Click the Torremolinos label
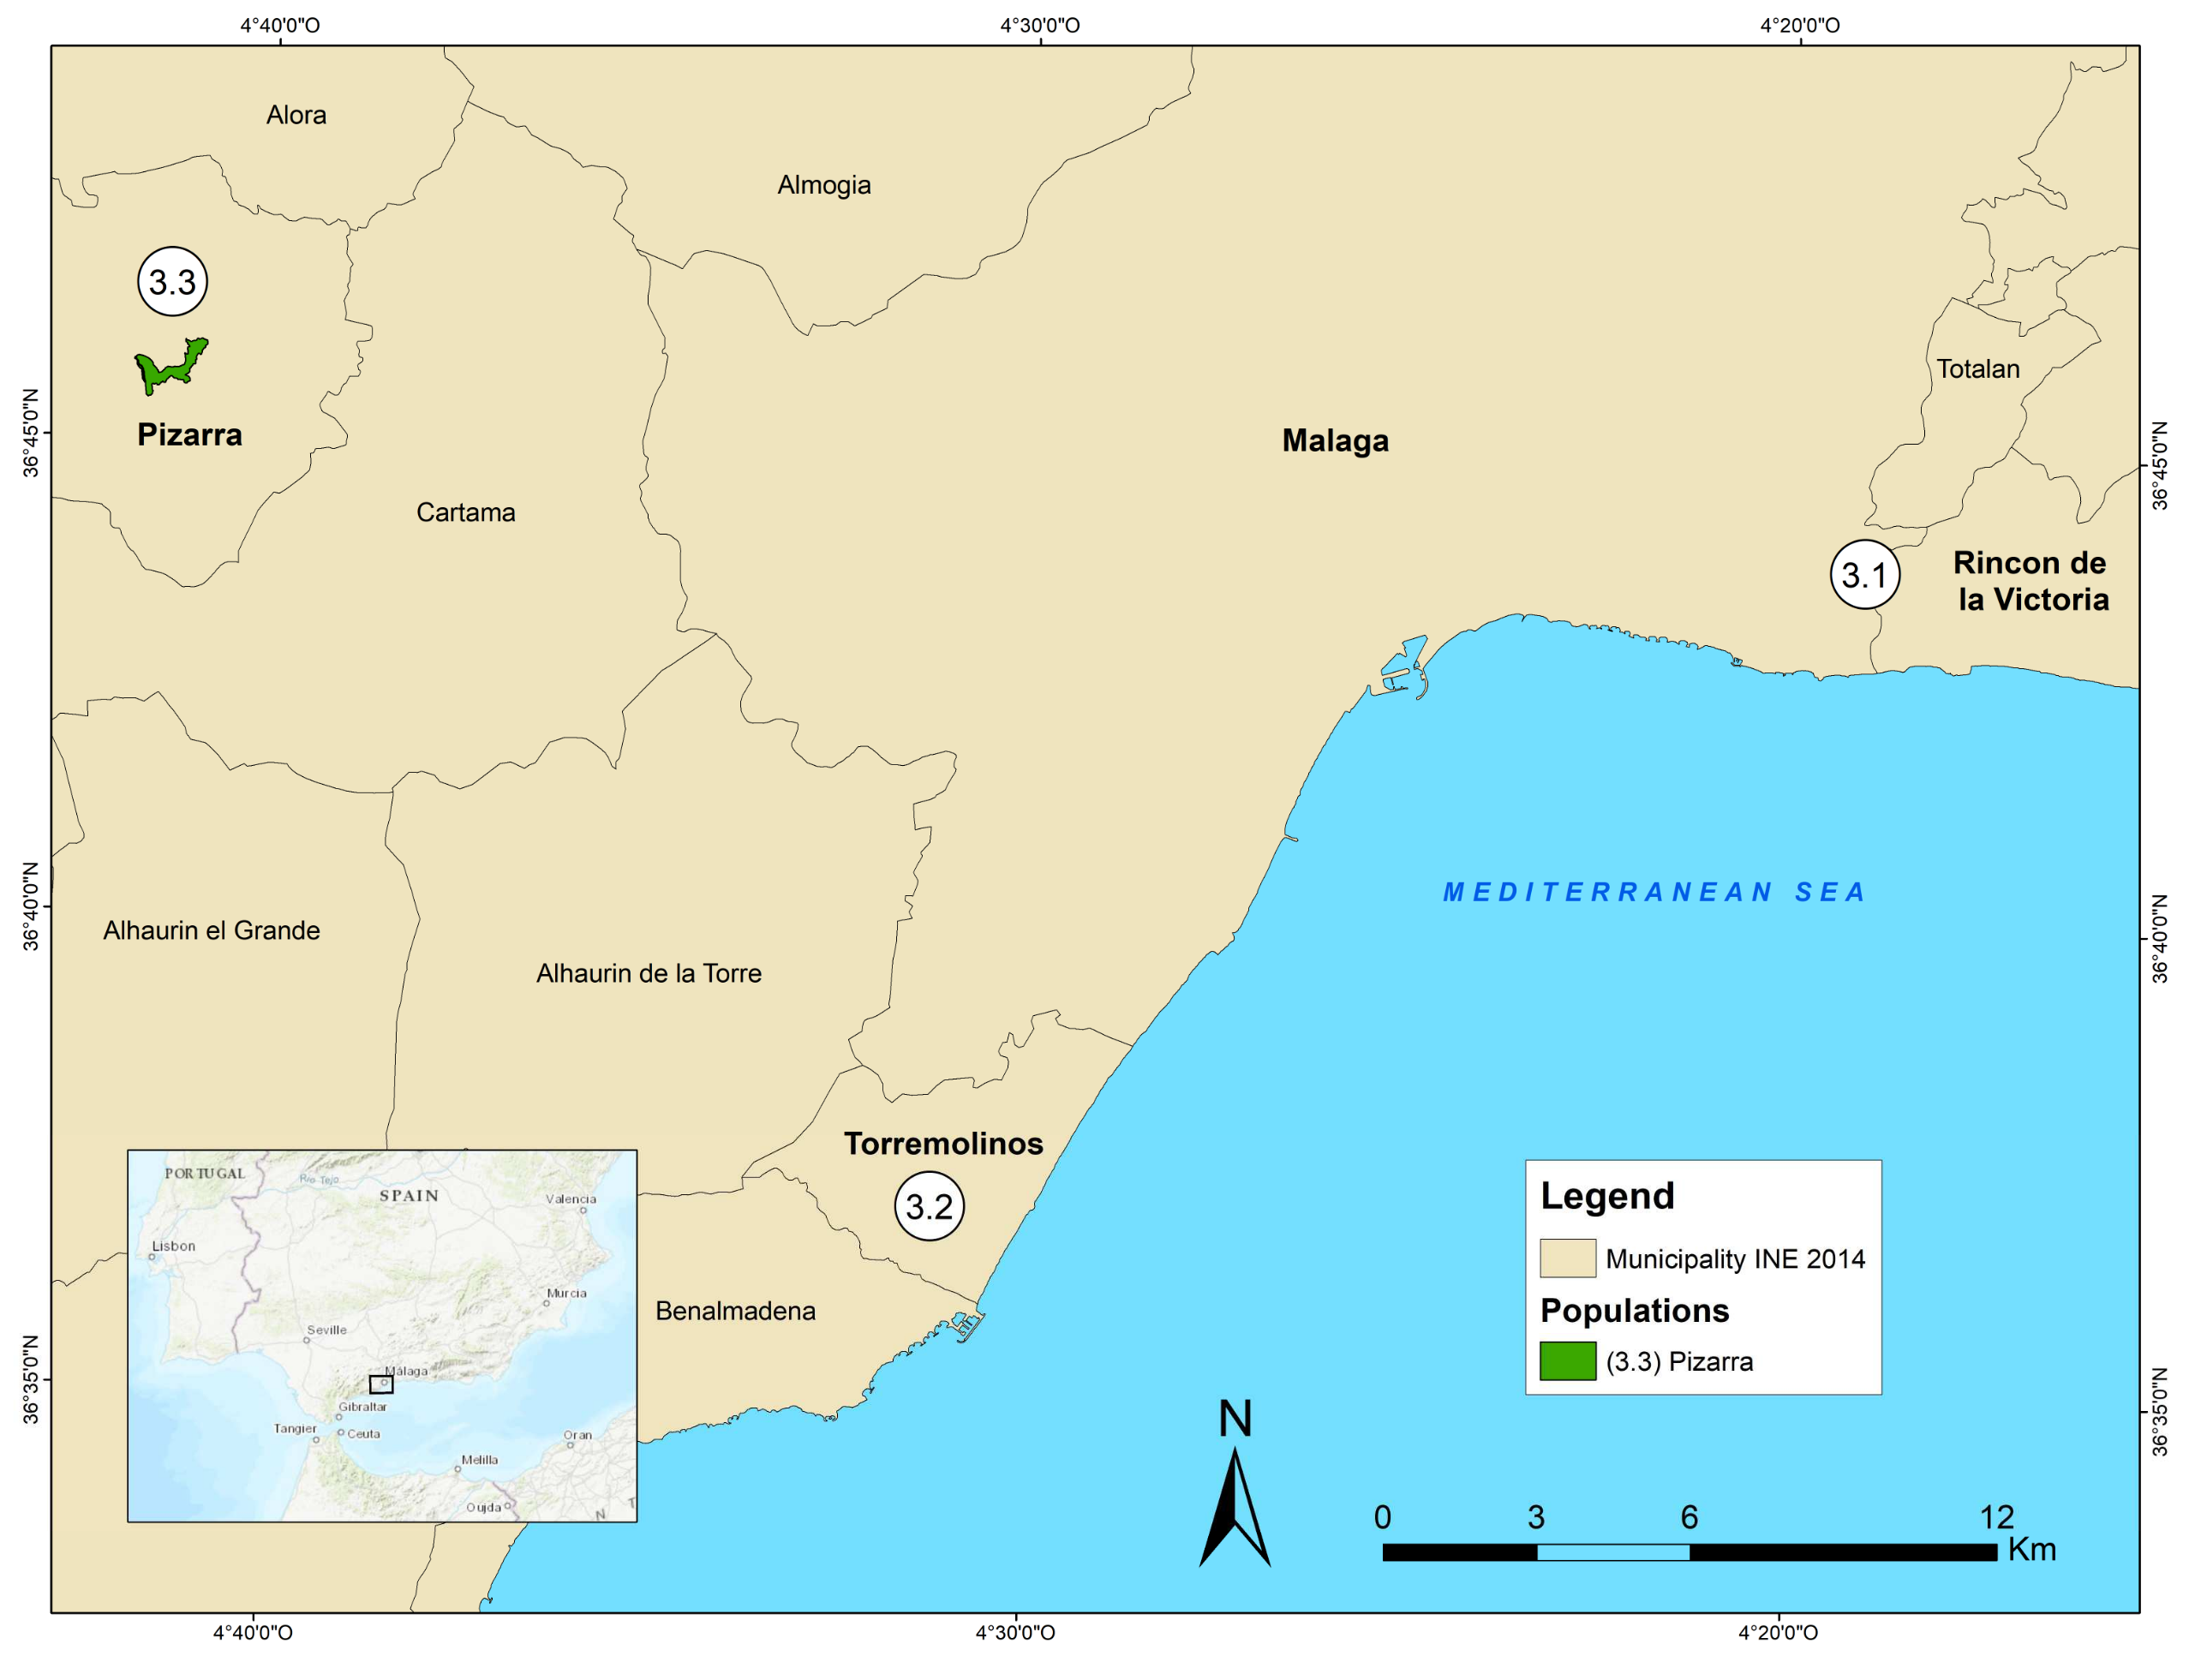2201x1680 pixels. pyautogui.click(x=943, y=1144)
